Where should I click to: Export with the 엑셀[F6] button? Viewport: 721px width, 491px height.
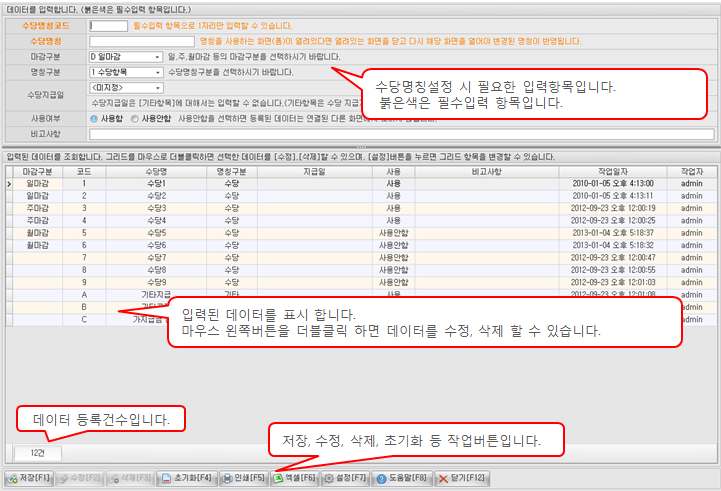click(295, 478)
